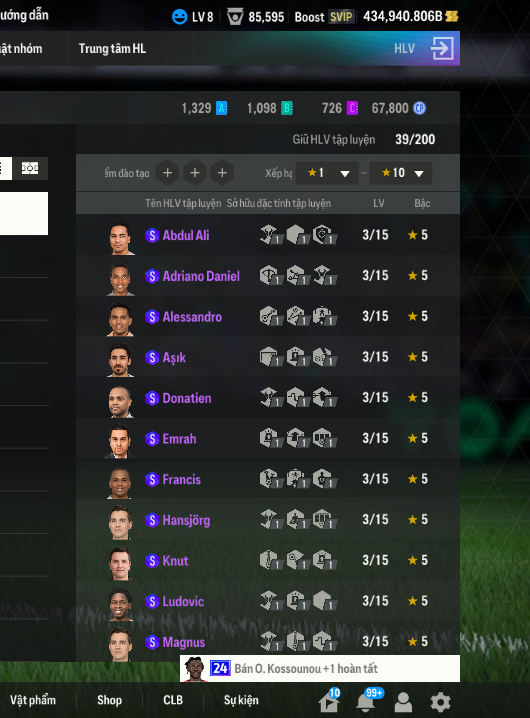The width and height of the screenshot is (530, 718).
Task: Click Hansjörg coach portrait thumbnail
Action: 120,522
